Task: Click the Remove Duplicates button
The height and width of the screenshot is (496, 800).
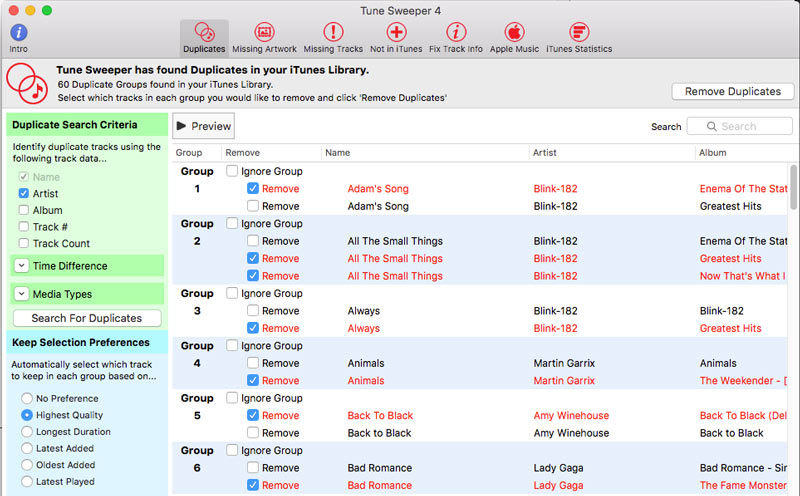Action: (733, 91)
